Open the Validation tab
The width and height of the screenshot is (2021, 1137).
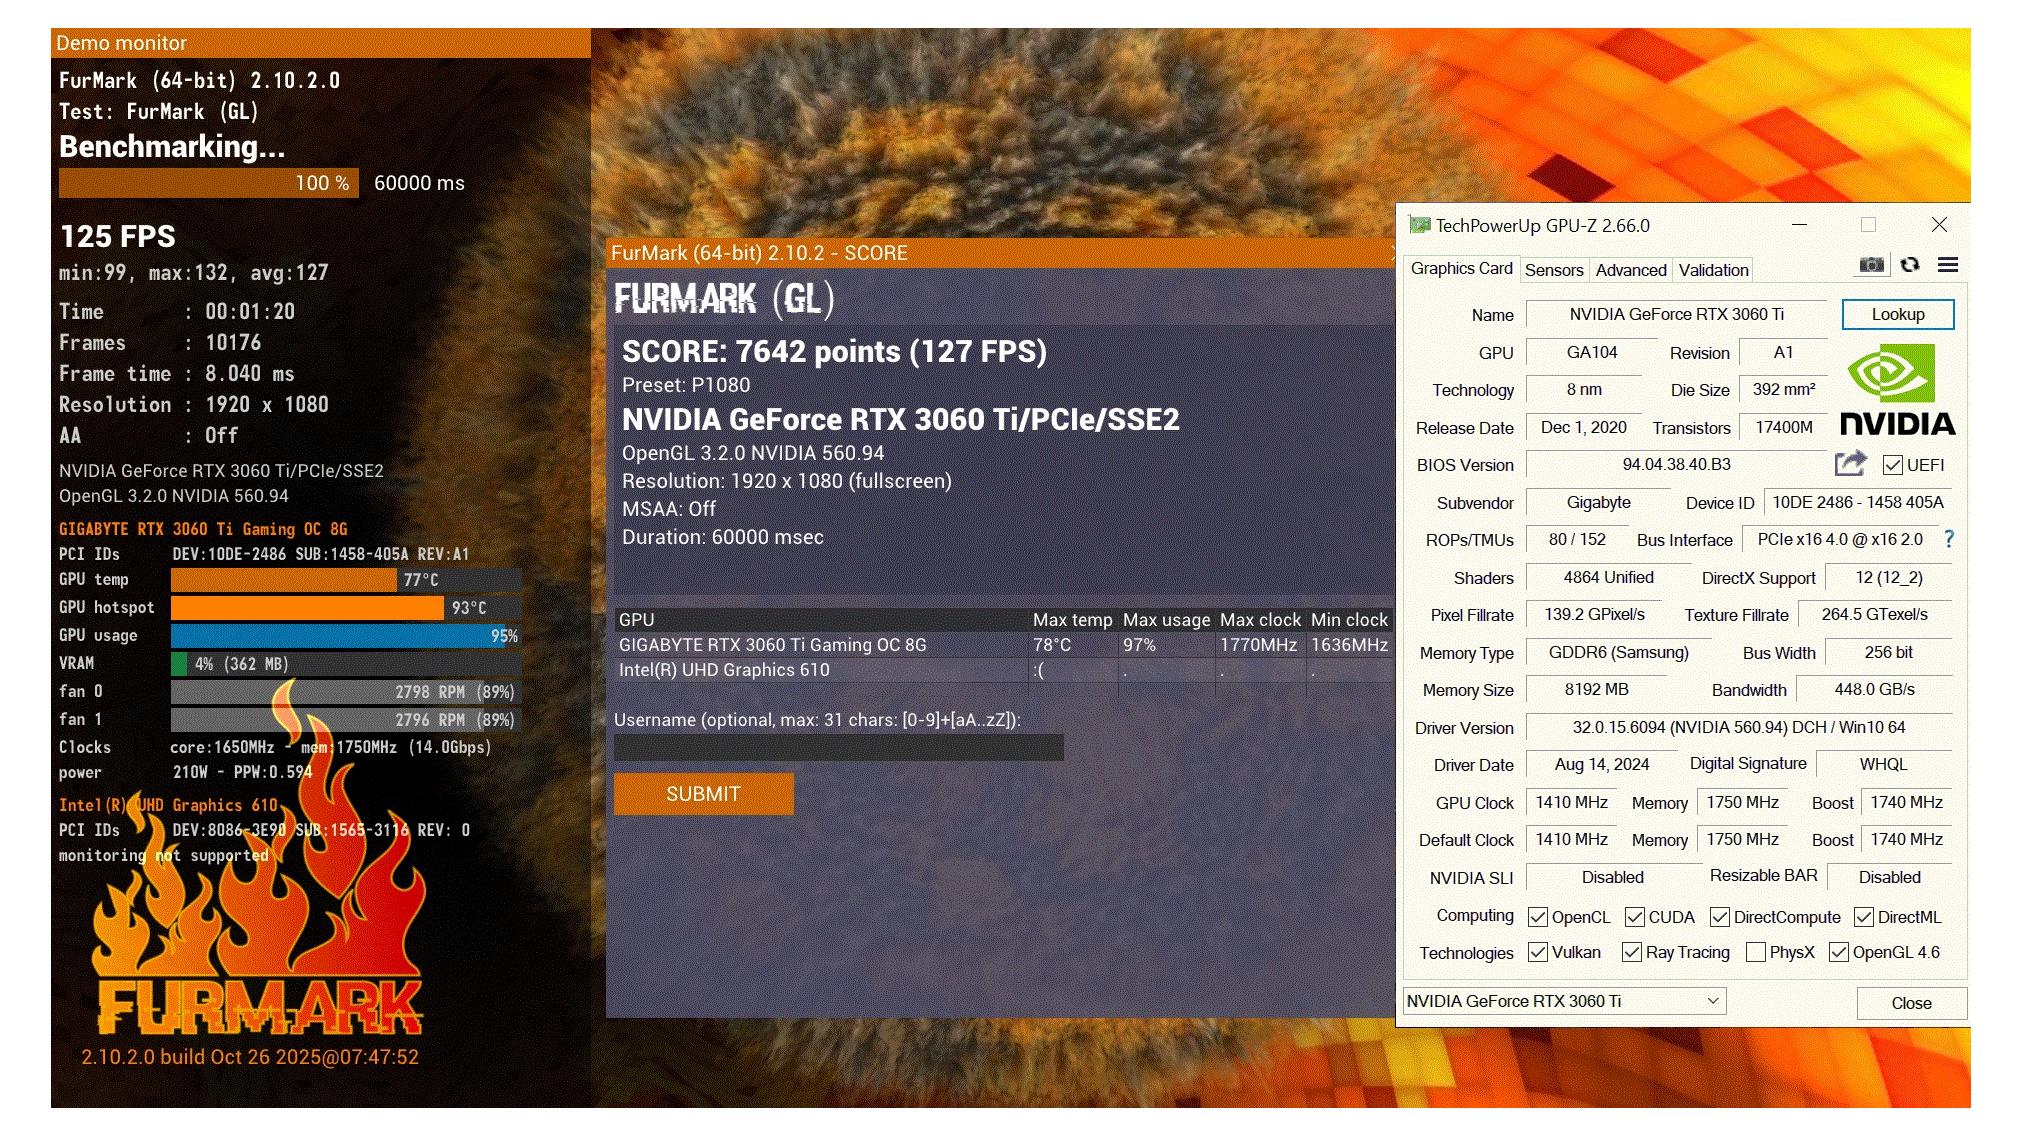(1713, 270)
